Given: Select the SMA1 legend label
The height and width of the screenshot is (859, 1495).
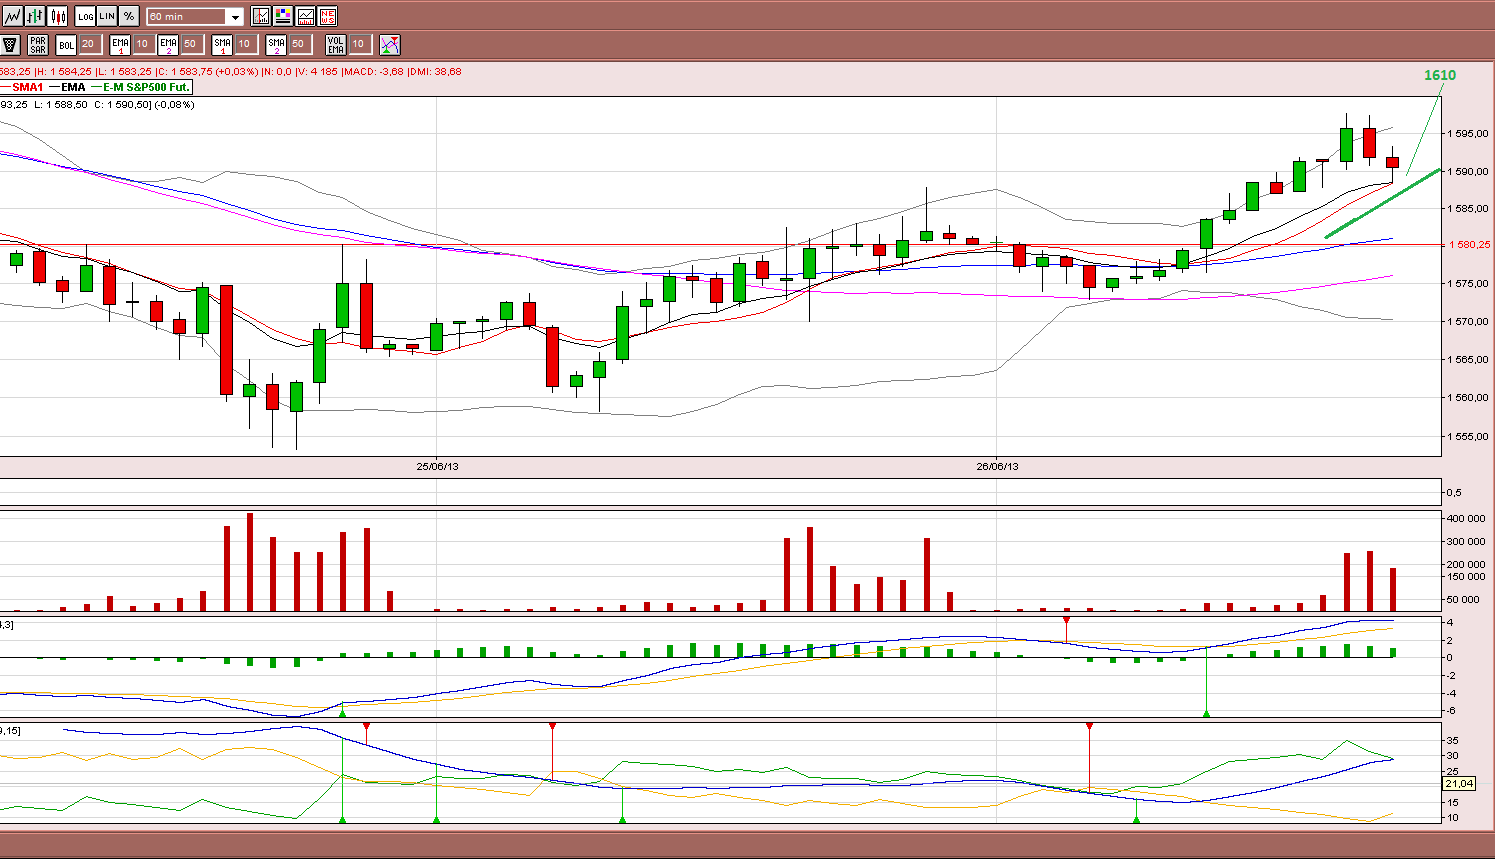Looking at the screenshot, I should click(x=27, y=87).
